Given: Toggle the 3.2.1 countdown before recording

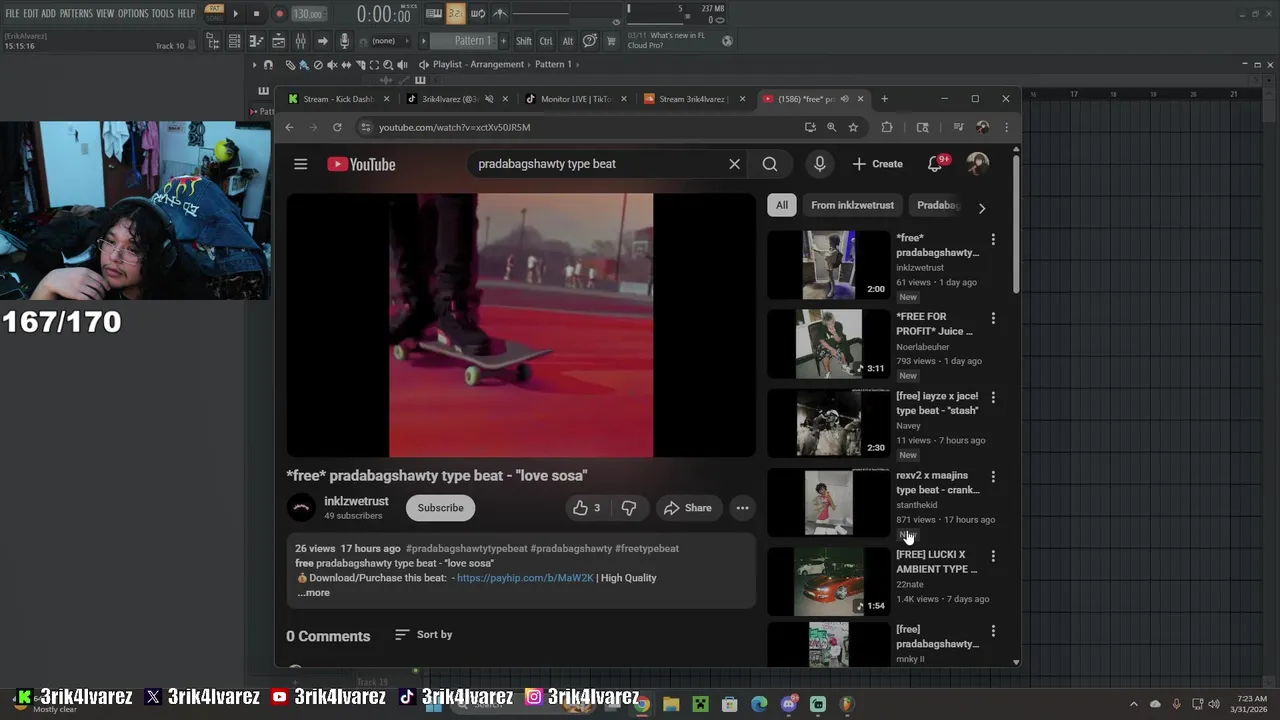Looking at the screenshot, I should click(455, 14).
